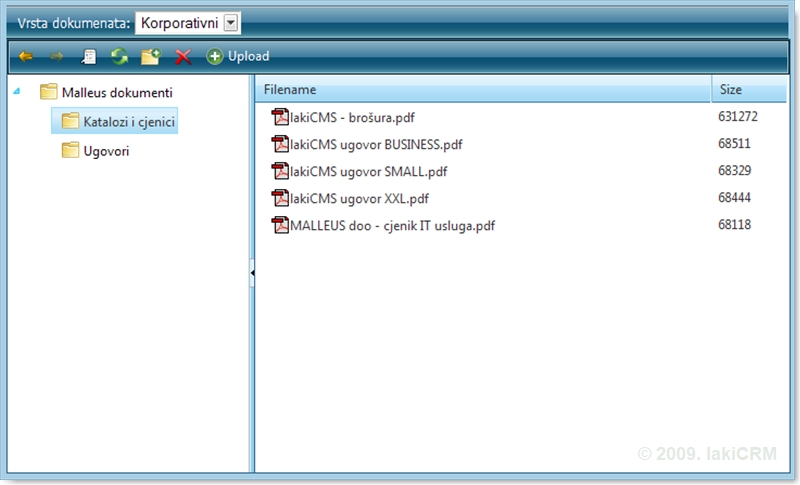Click PDF icon of lakiCMS ugovor XXL.pdf
Image resolution: width=800 pixels, height=485 pixels.
tap(280, 198)
